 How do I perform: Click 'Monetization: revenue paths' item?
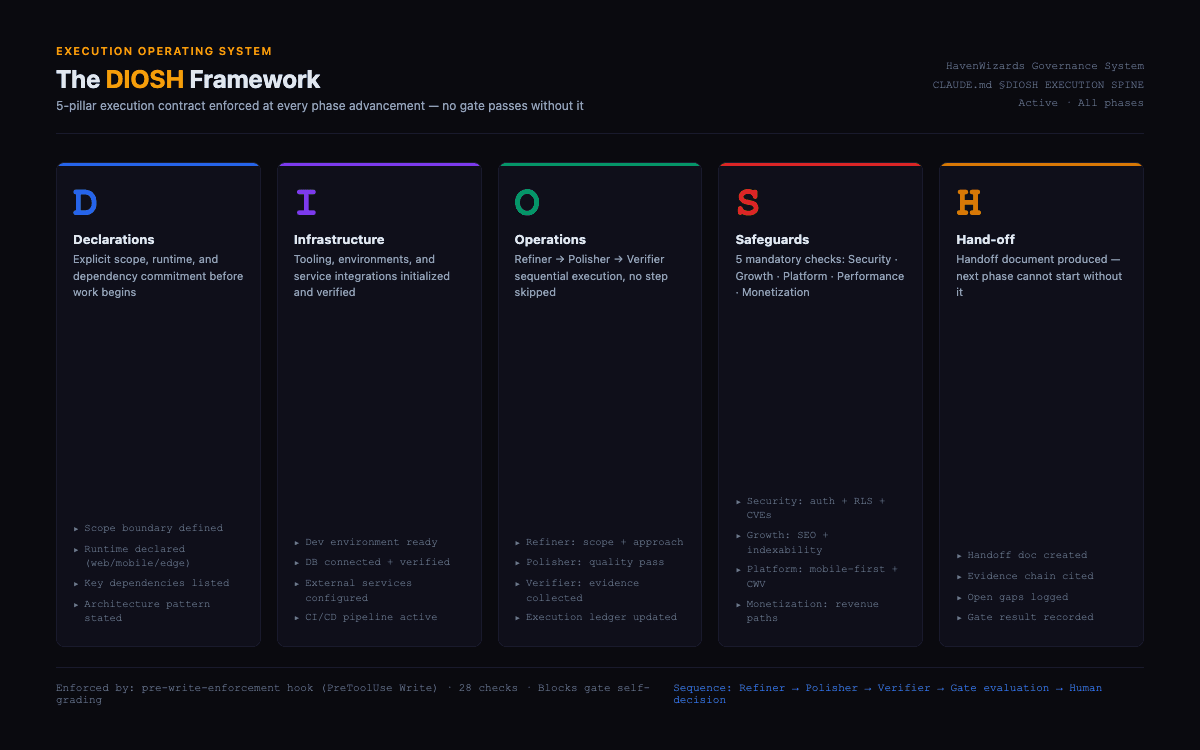coord(807,611)
